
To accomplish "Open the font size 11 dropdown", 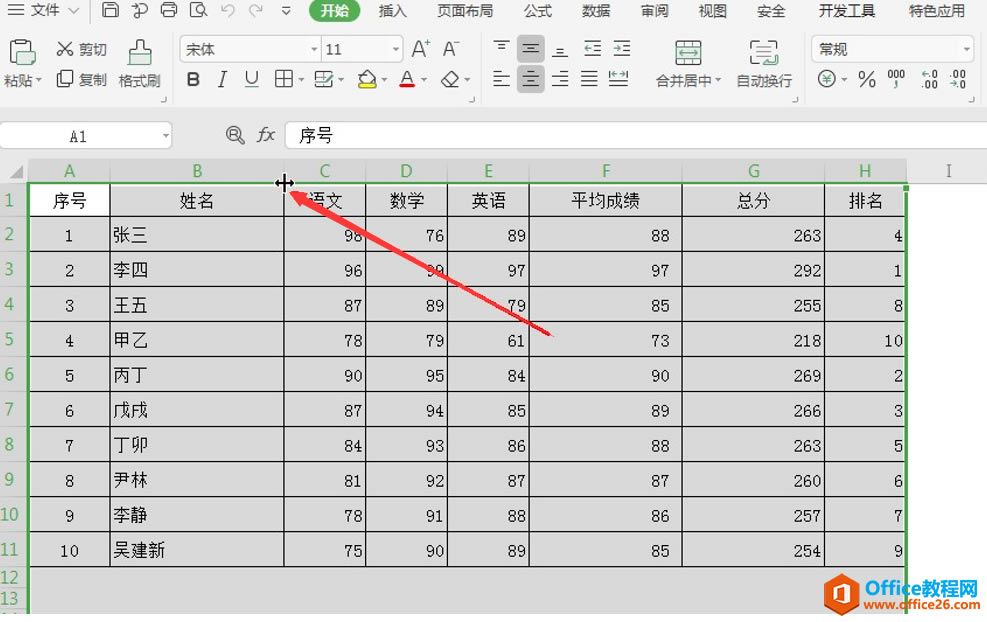I will (396, 49).
